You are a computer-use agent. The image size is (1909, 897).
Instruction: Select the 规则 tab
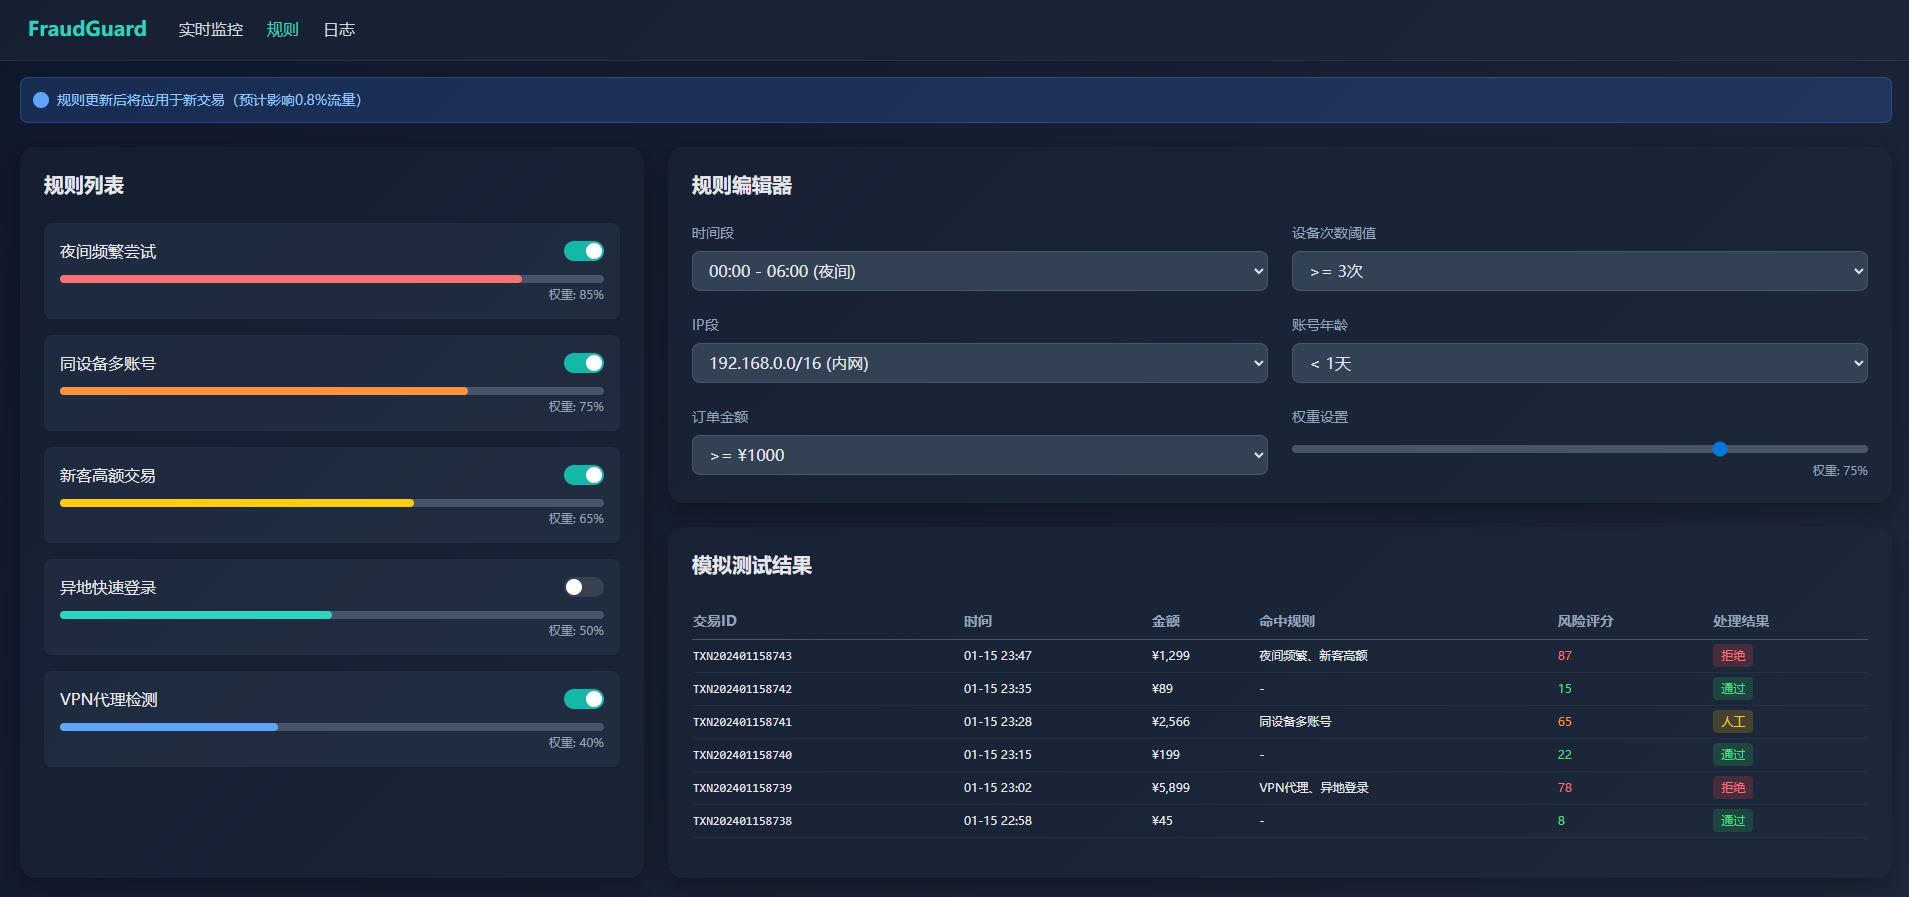(x=283, y=30)
